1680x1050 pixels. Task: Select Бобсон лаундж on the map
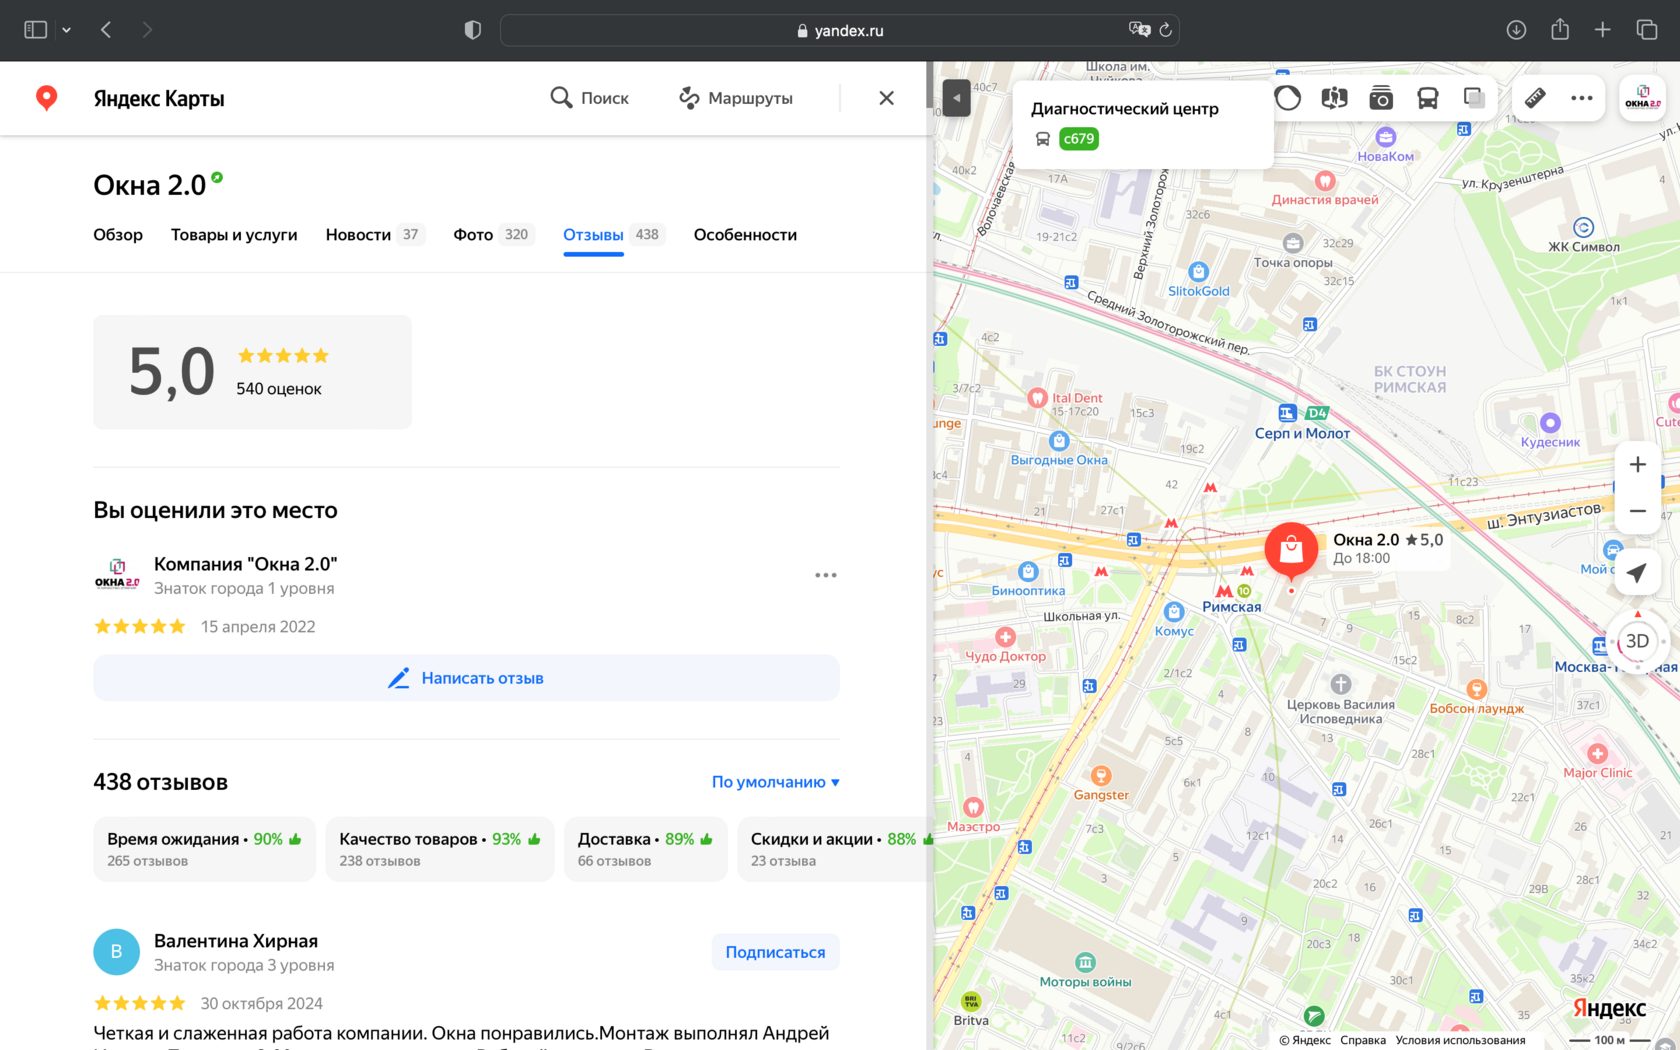point(1477,698)
